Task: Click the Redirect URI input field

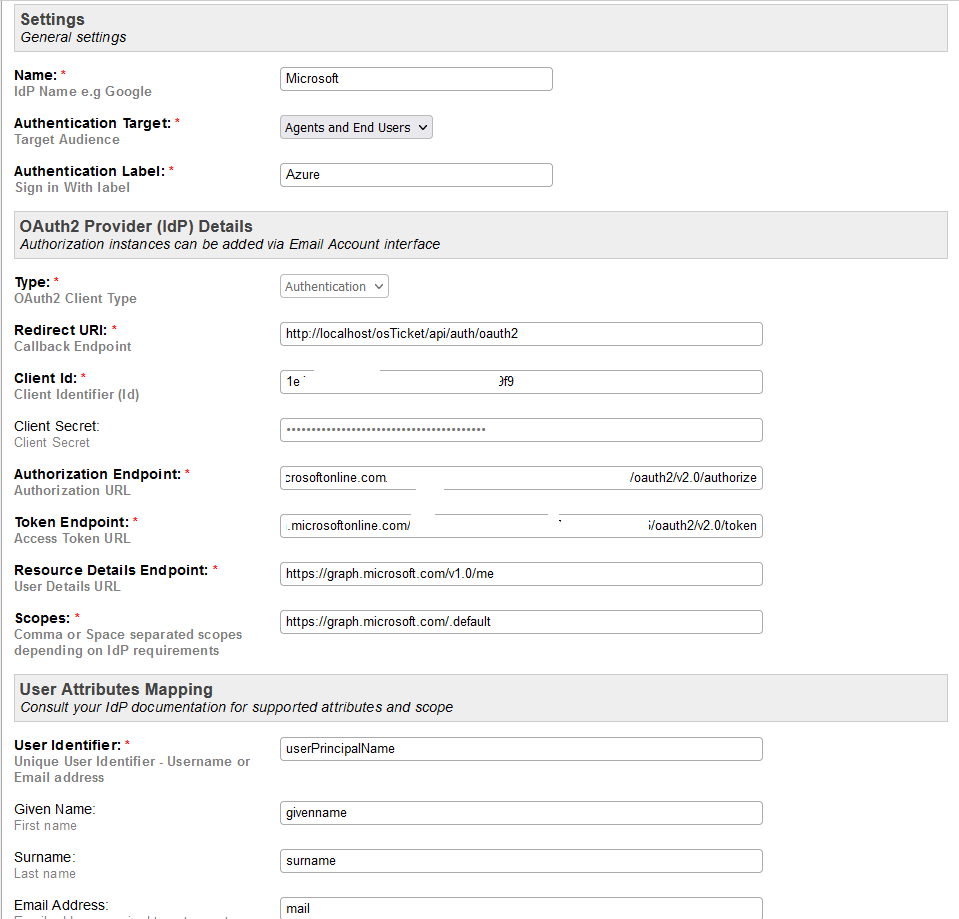Action: (x=521, y=334)
